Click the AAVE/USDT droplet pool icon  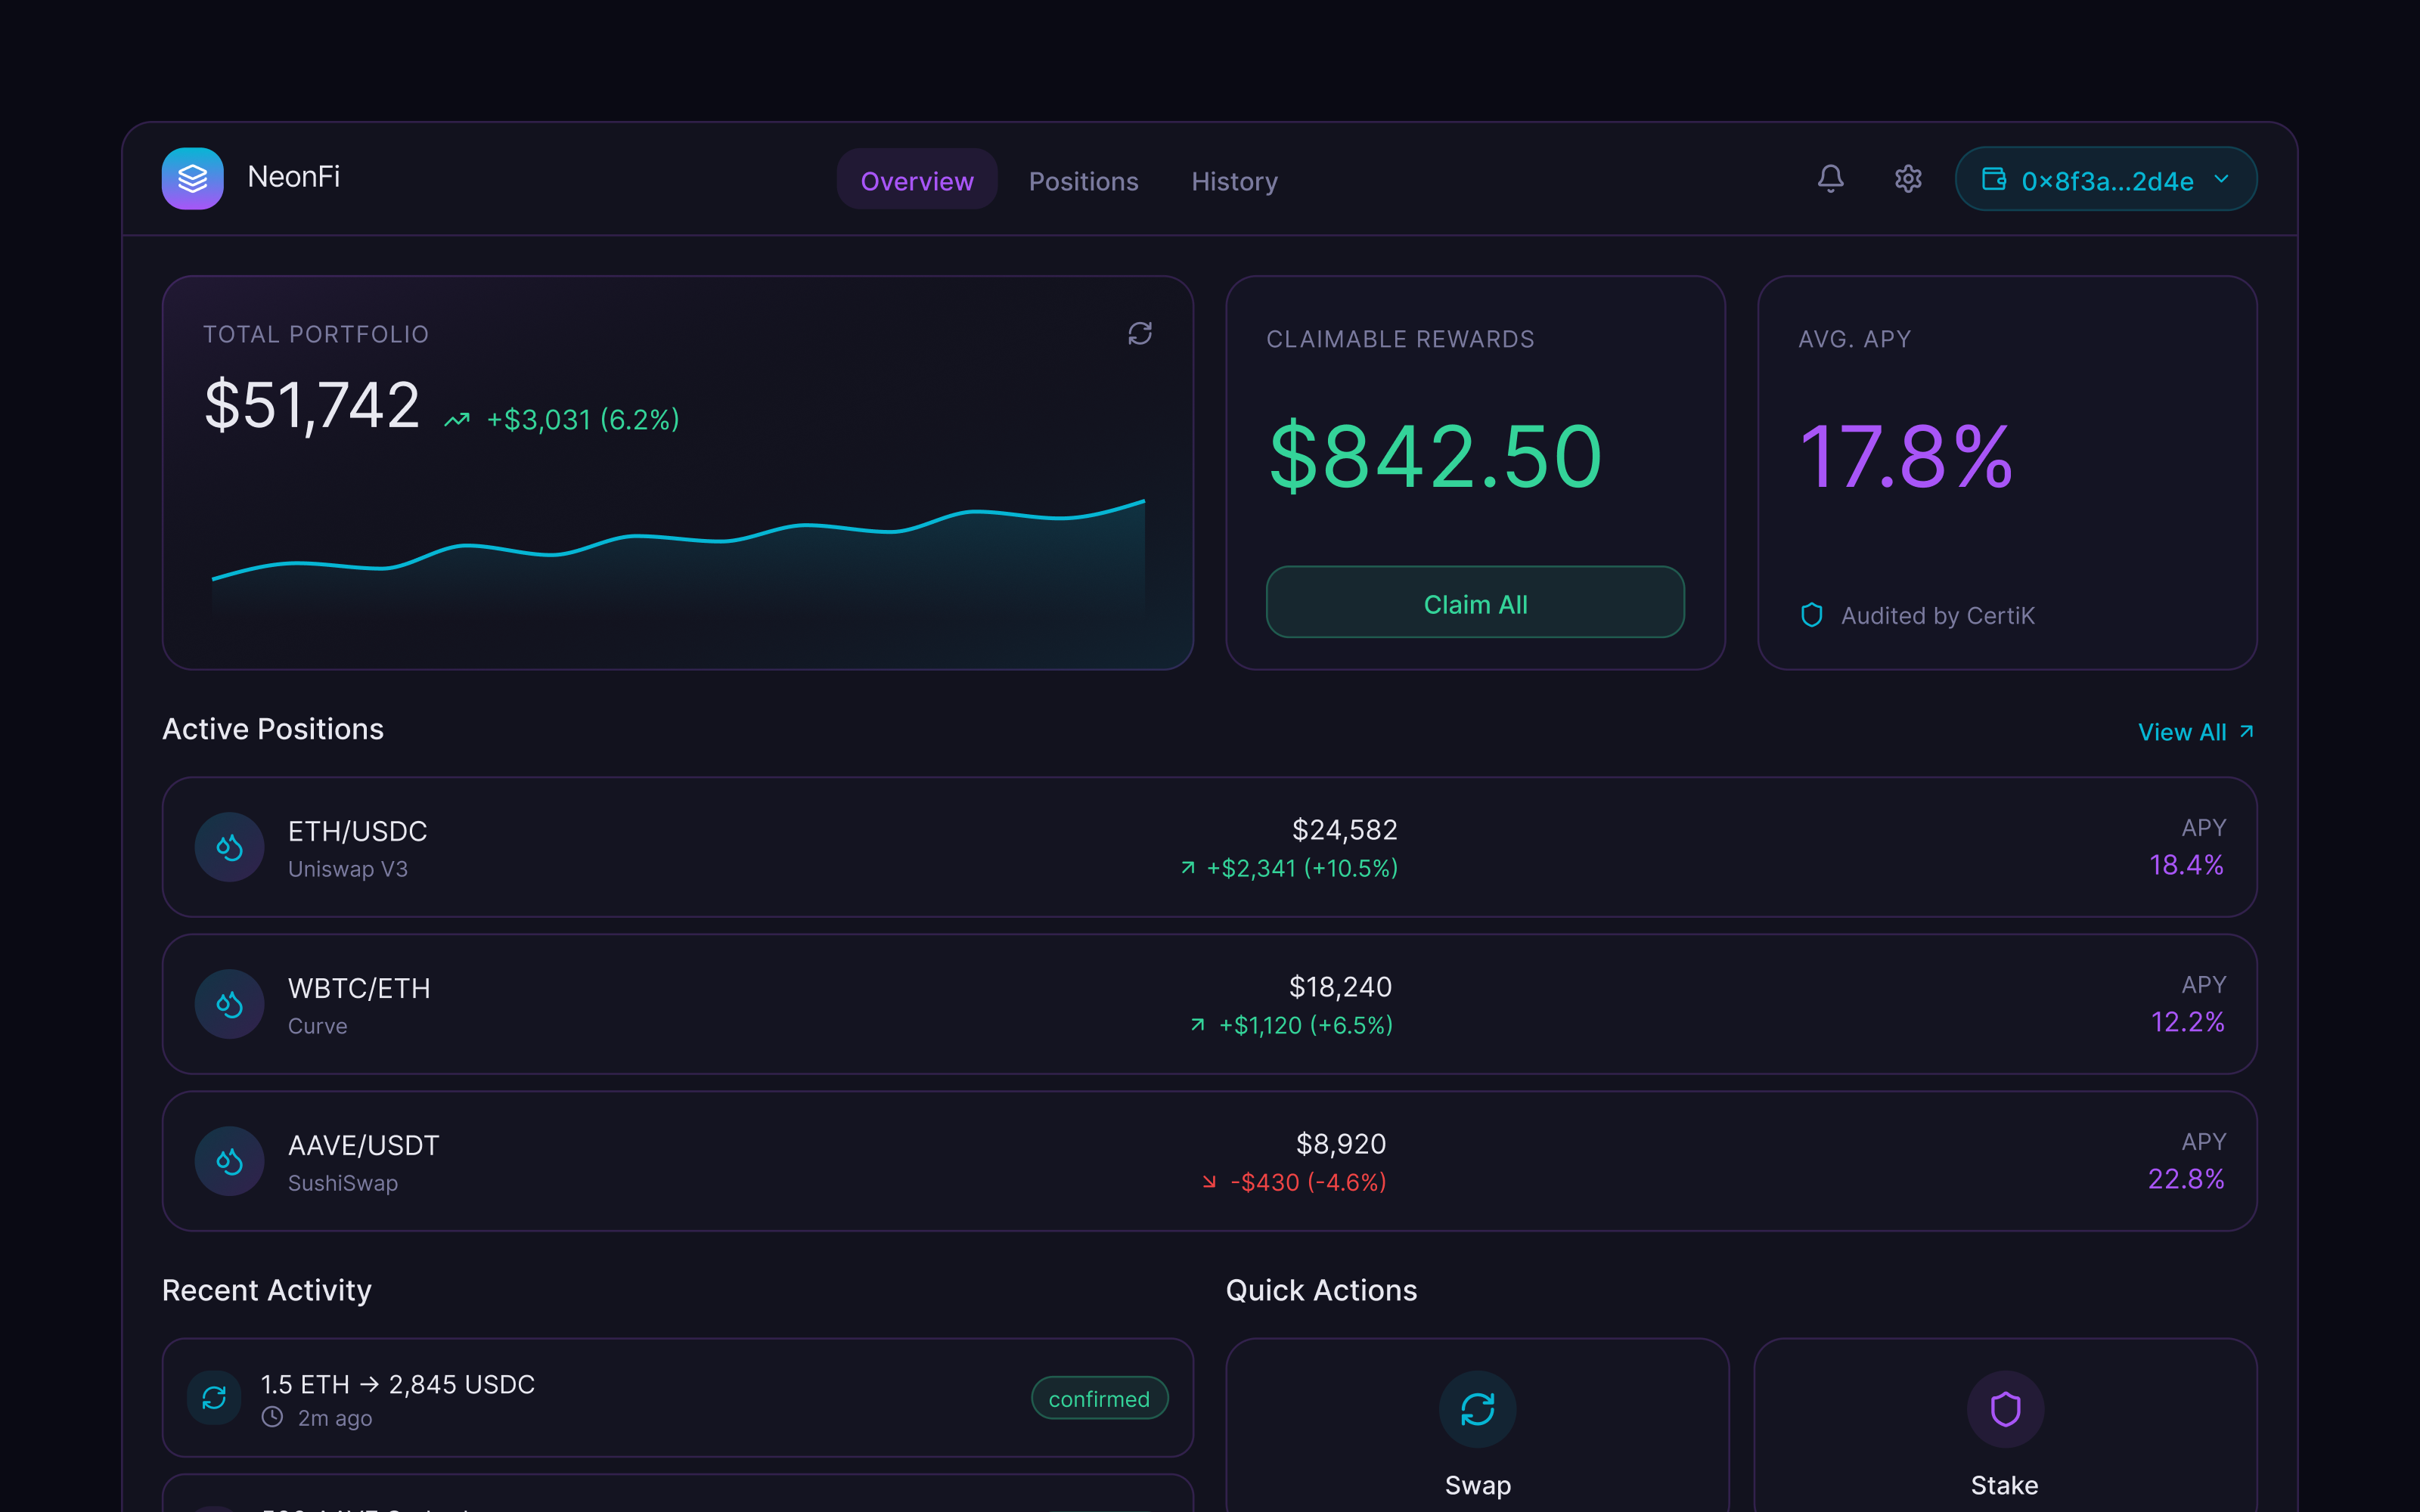pyautogui.click(x=229, y=1161)
